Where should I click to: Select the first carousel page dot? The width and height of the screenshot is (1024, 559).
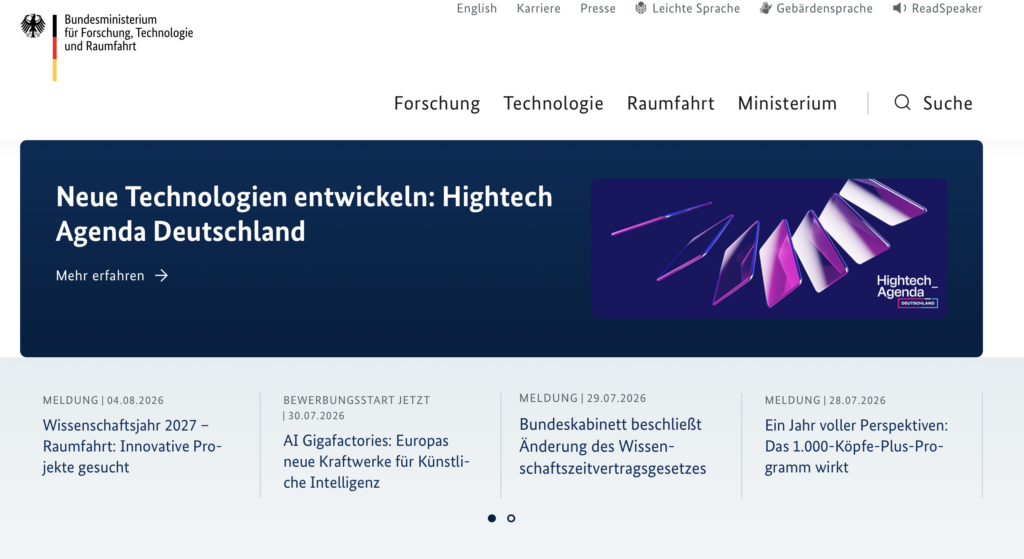pyautogui.click(x=492, y=519)
